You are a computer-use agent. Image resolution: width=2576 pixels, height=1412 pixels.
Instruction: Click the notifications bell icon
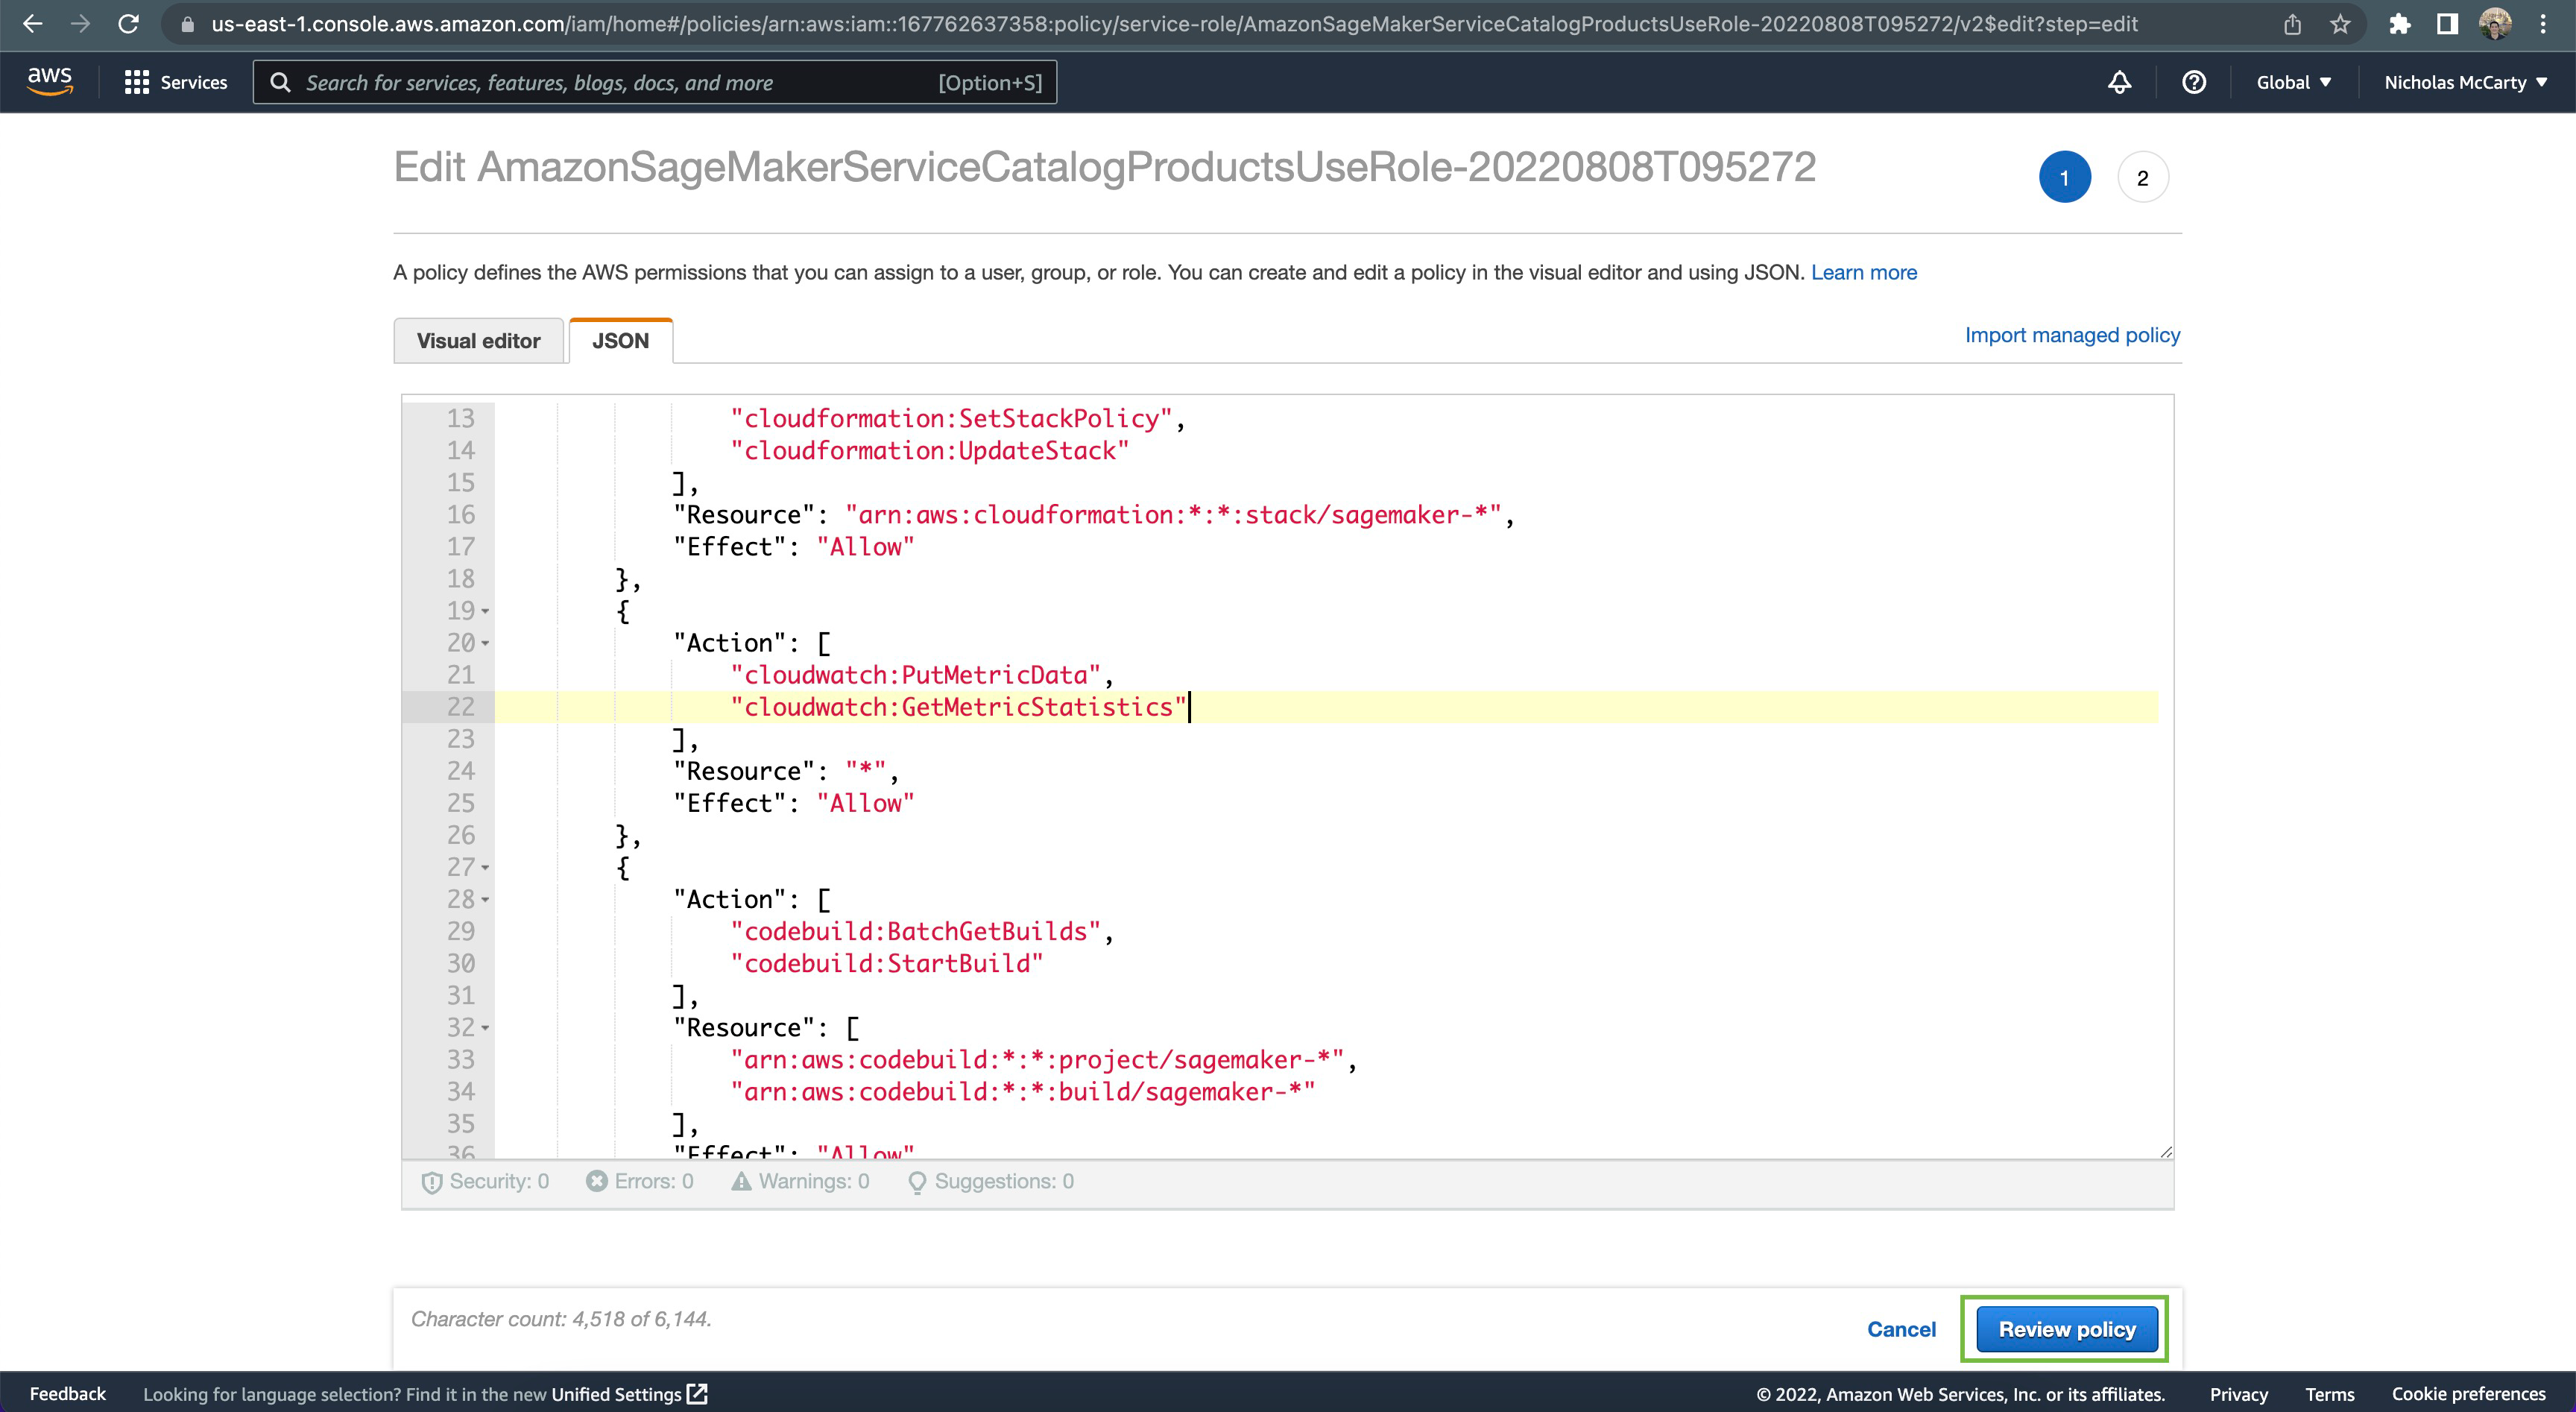(2119, 82)
